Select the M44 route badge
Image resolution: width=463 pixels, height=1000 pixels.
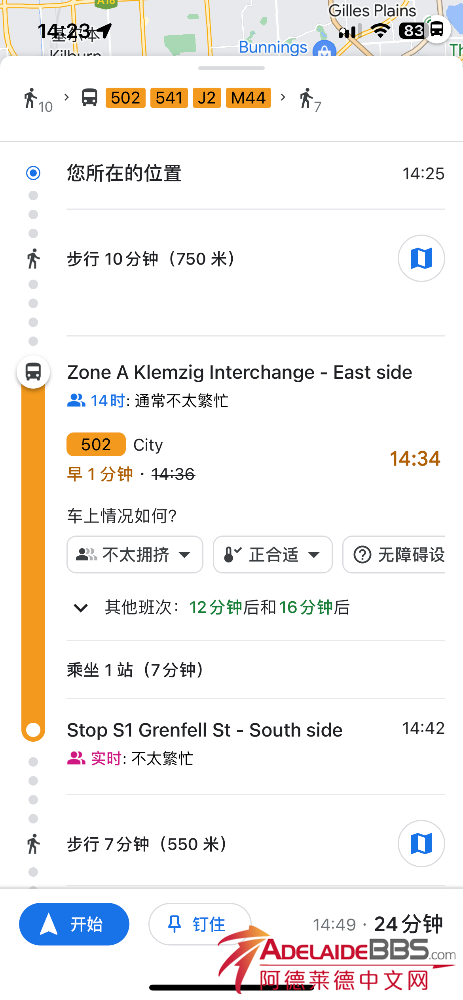(x=249, y=98)
